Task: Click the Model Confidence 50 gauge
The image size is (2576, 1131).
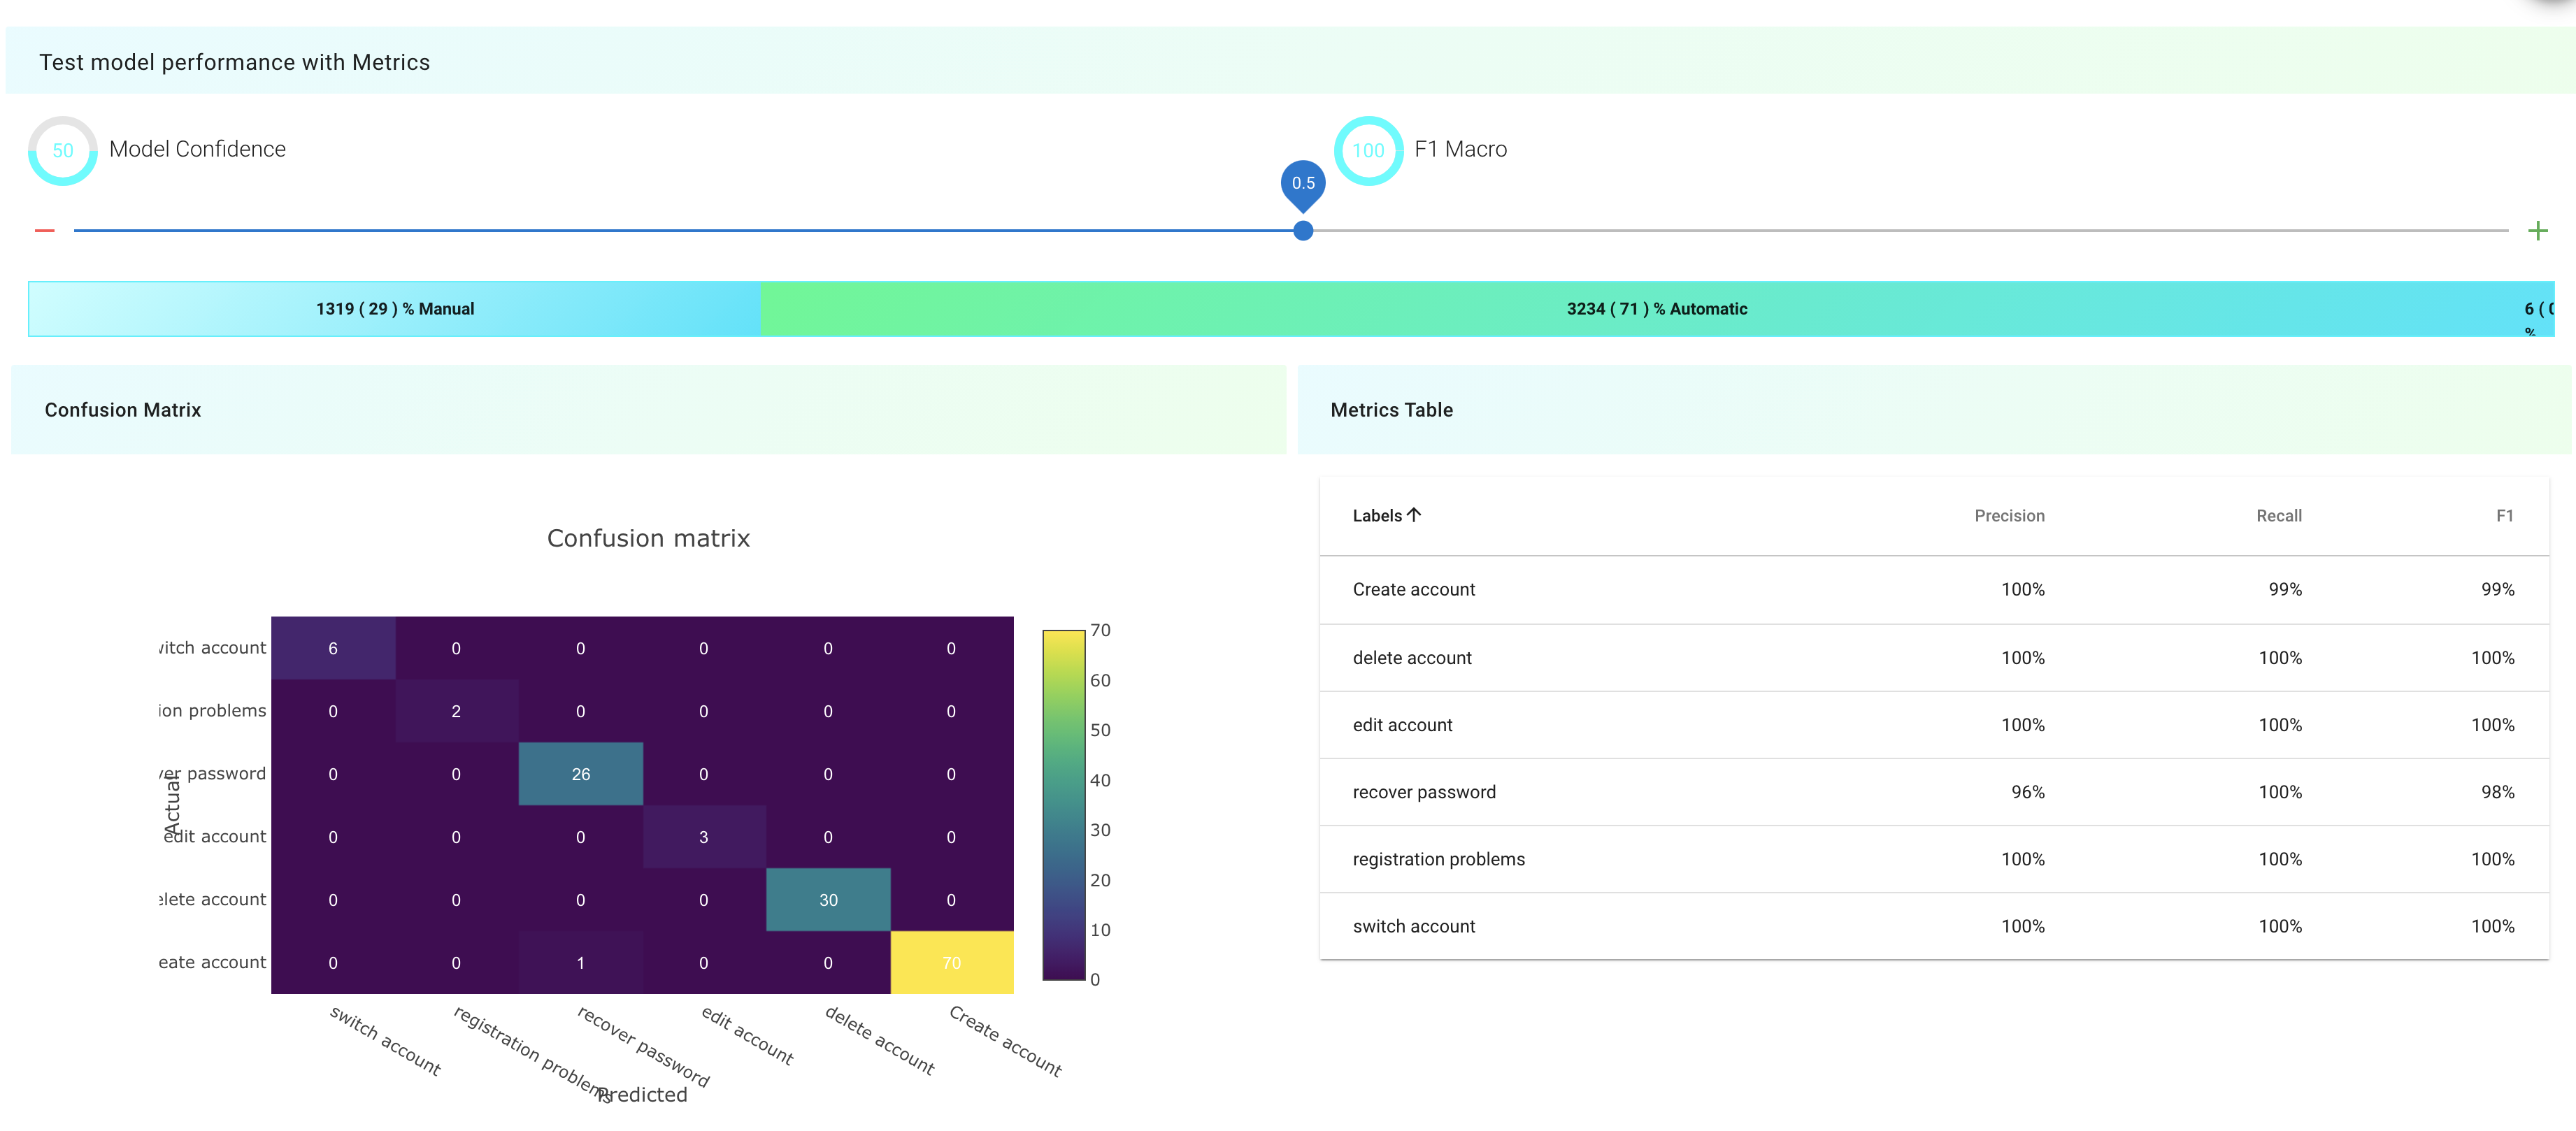Action: 63,151
